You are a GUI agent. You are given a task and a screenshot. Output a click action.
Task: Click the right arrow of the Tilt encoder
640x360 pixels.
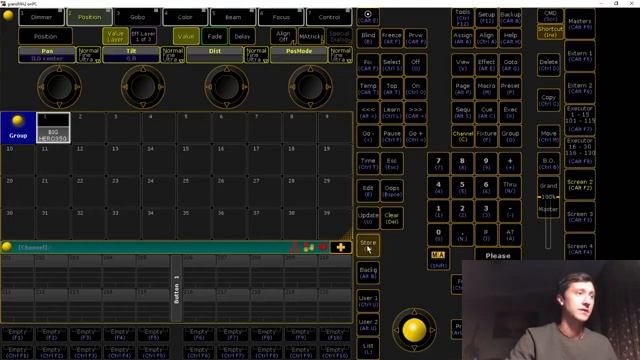click(161, 87)
